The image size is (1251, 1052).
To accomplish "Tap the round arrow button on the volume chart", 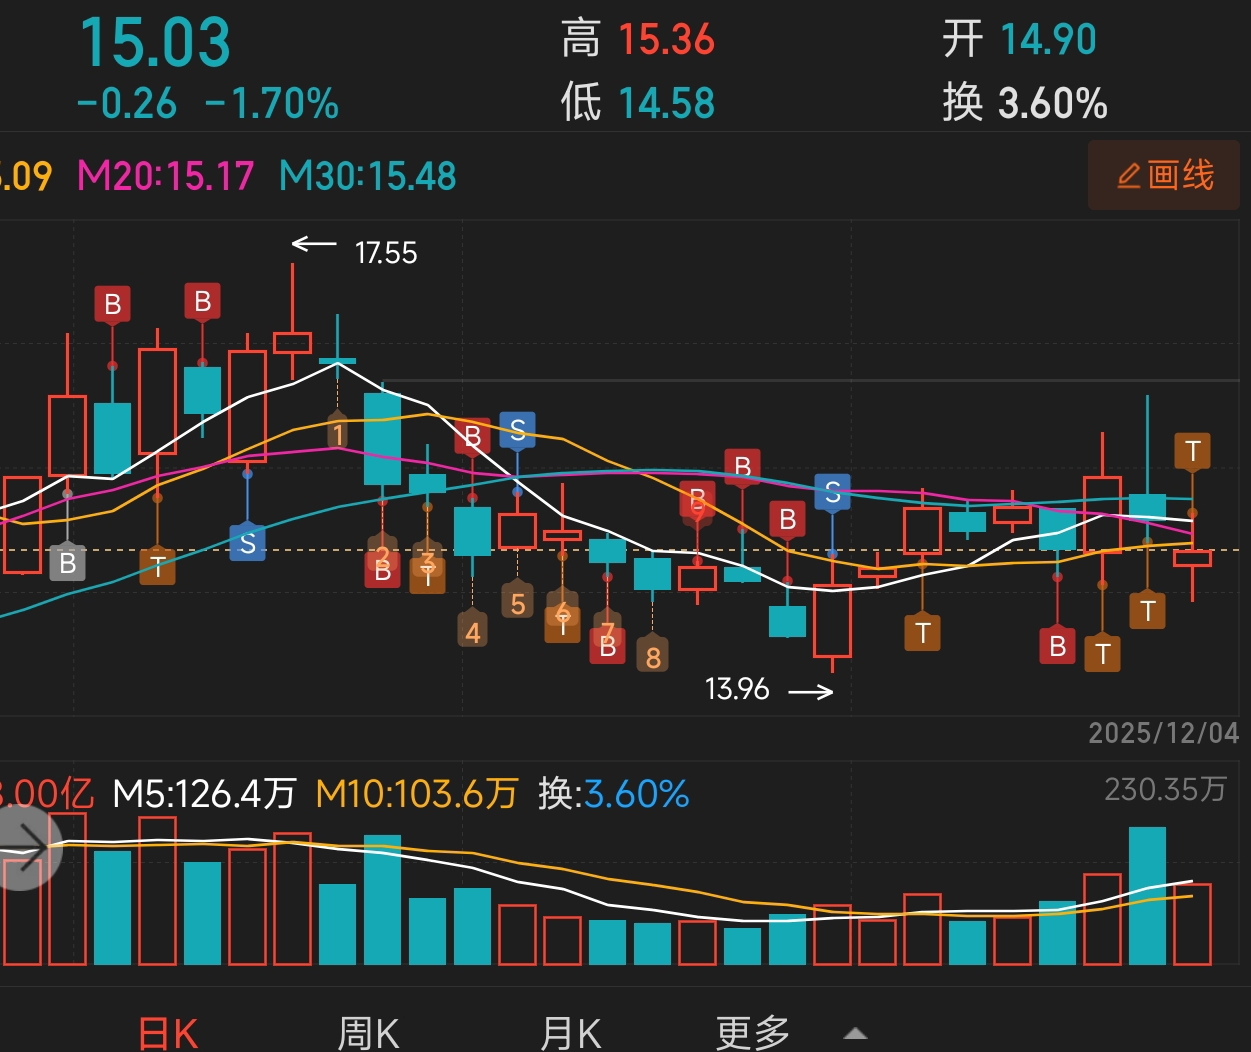I will (22, 849).
